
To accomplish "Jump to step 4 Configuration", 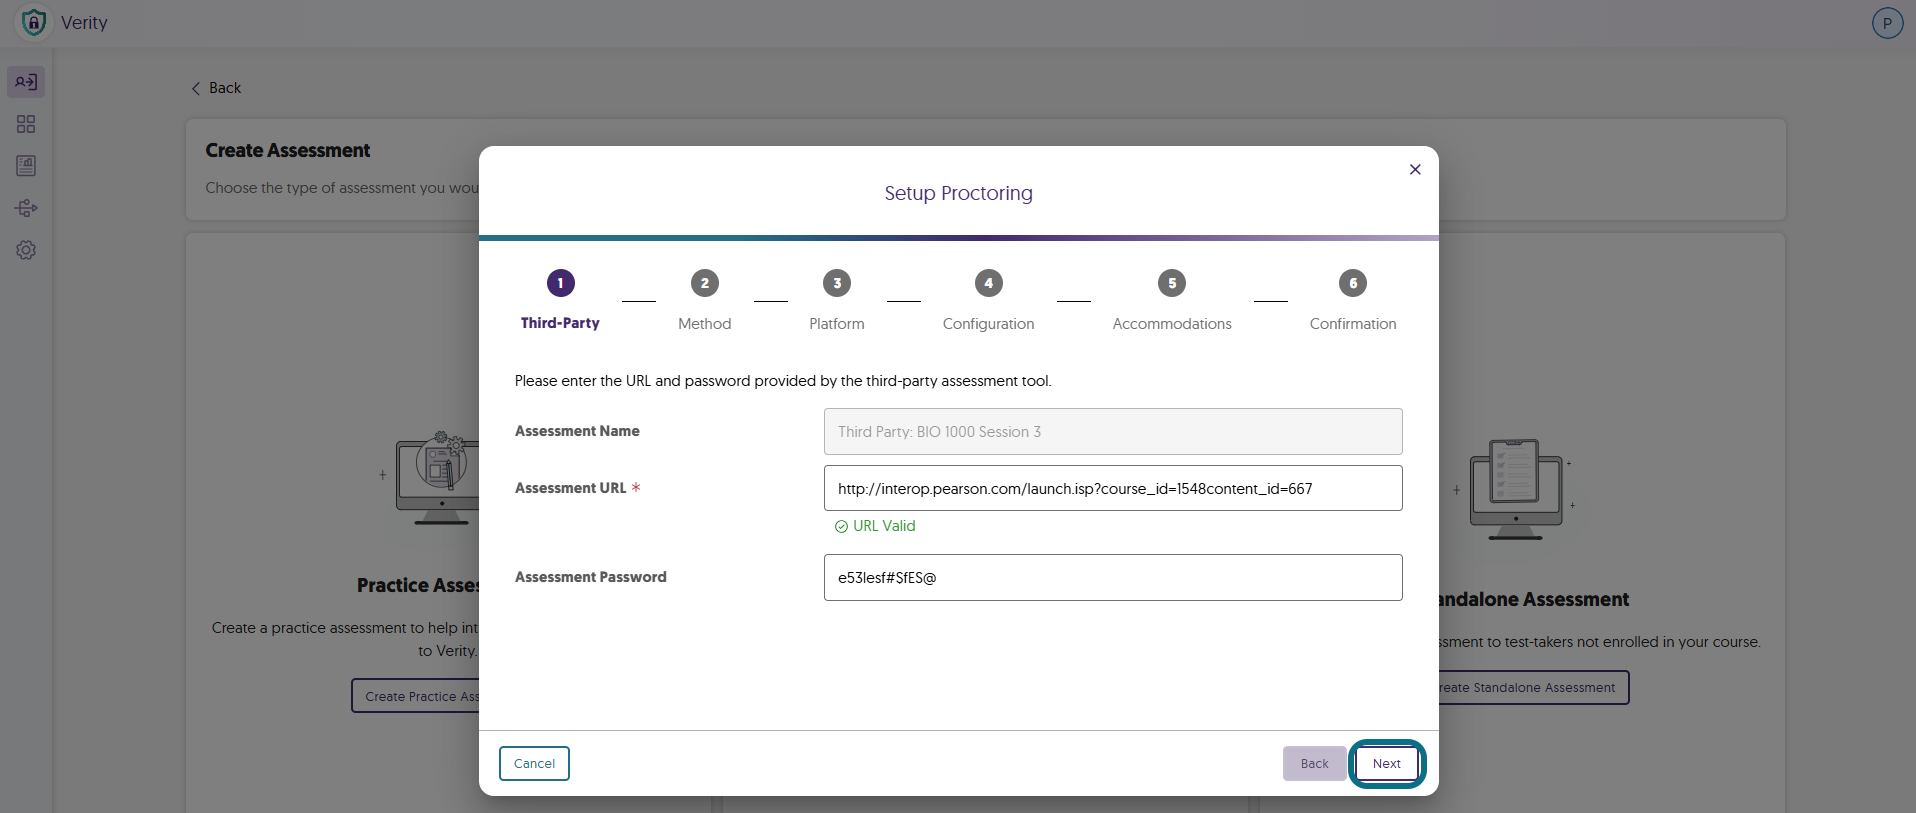I will coord(989,300).
